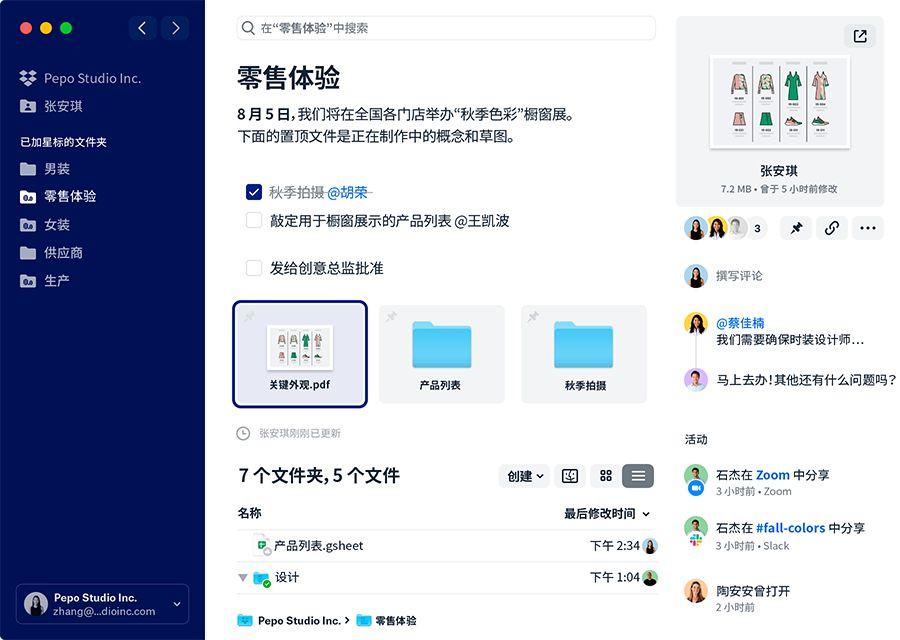This screenshot has height=640, width=900.
Task: Mark 发给创意总监批准 as done
Action: click(x=253, y=268)
